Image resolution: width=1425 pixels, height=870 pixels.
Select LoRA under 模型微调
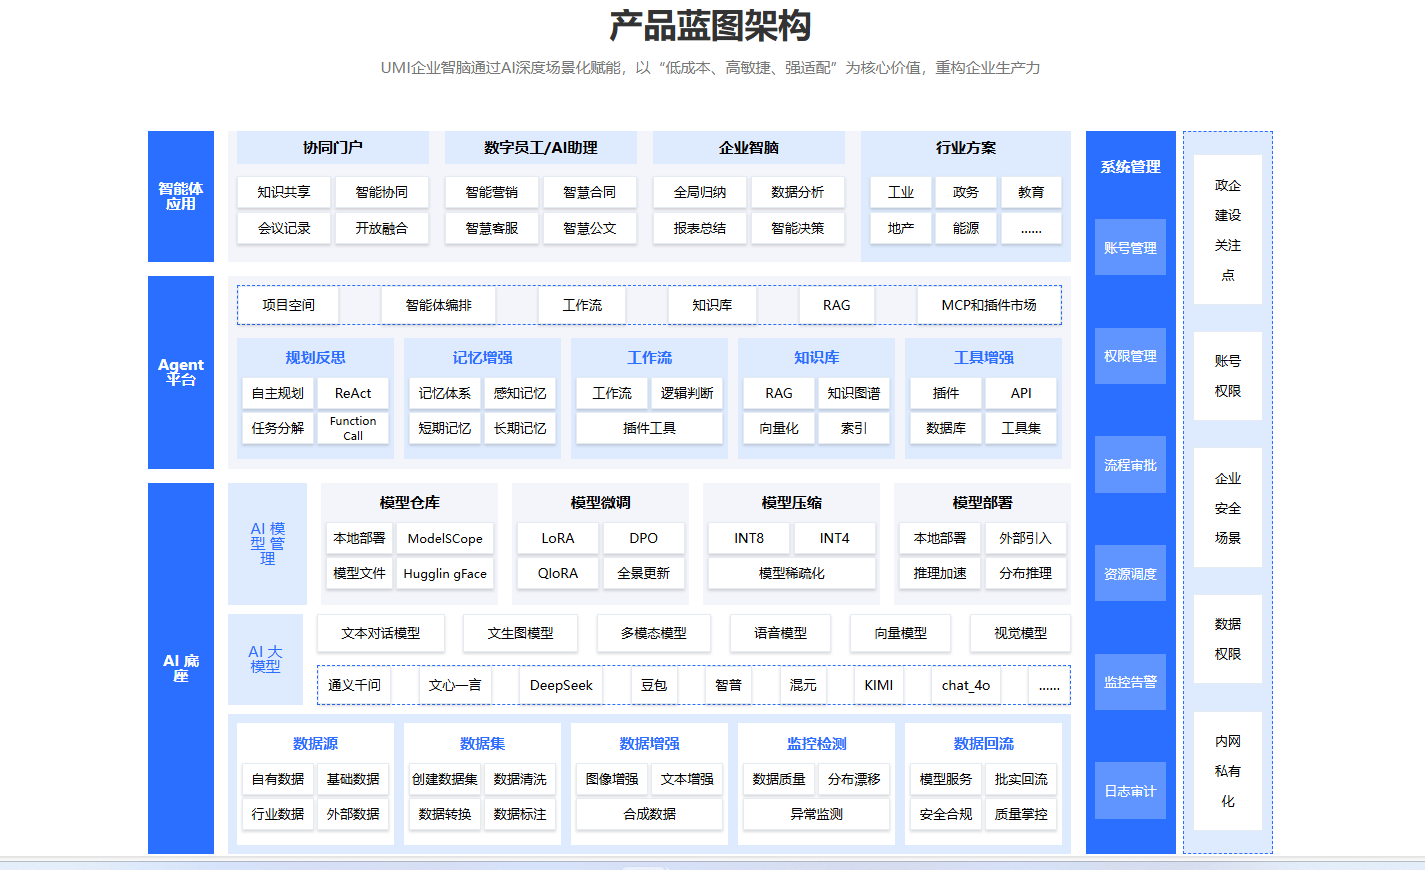(x=558, y=538)
